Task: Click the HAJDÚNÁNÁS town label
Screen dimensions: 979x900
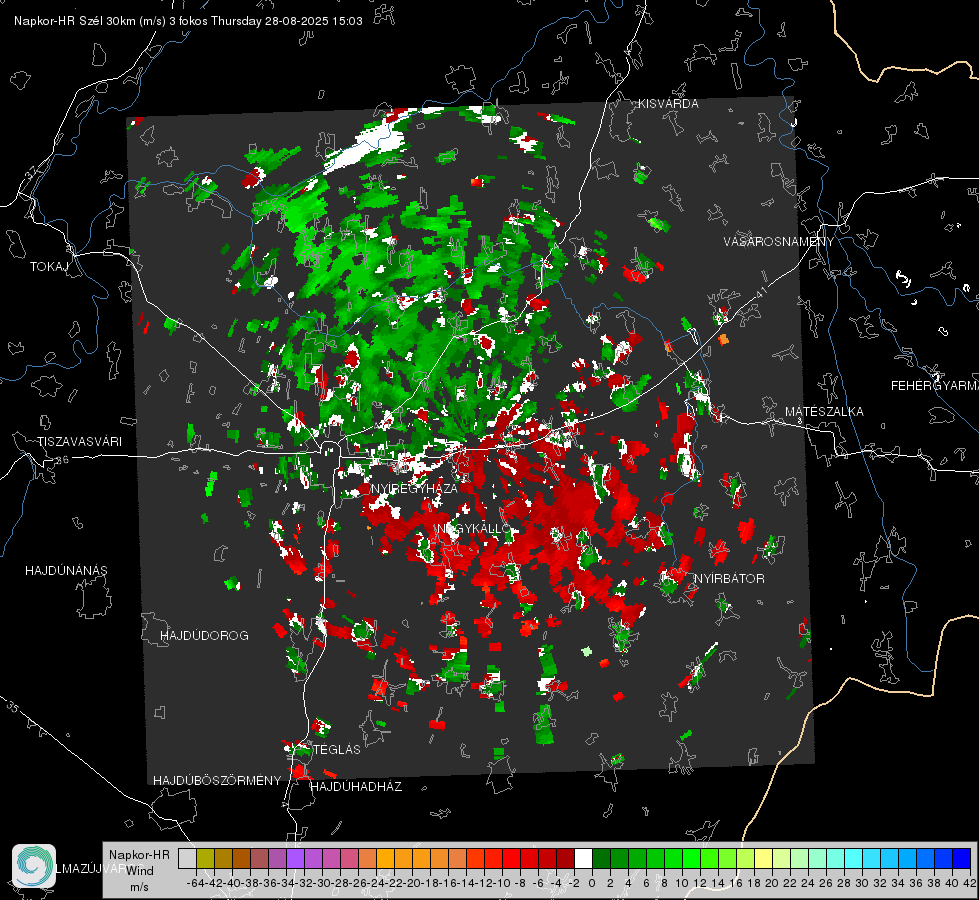Action: coord(66,571)
